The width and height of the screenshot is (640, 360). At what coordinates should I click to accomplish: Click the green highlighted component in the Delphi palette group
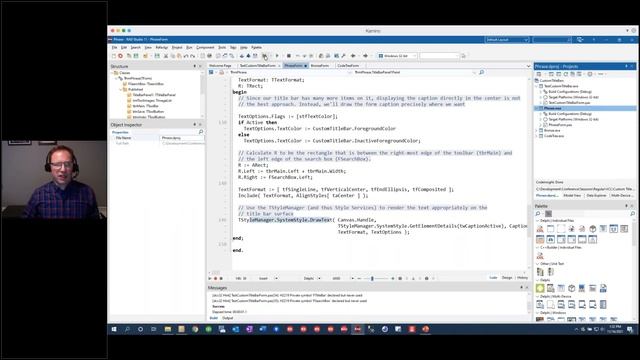pyautogui.click(x=540, y=288)
